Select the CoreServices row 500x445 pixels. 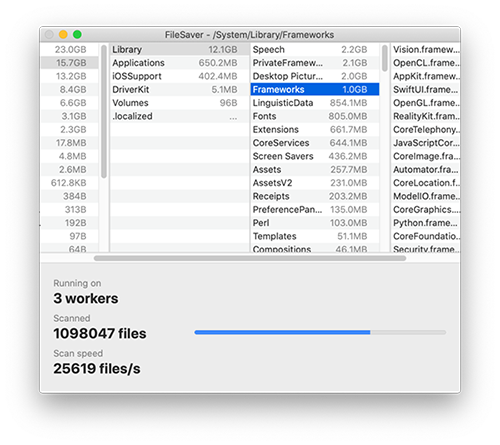click(315, 143)
